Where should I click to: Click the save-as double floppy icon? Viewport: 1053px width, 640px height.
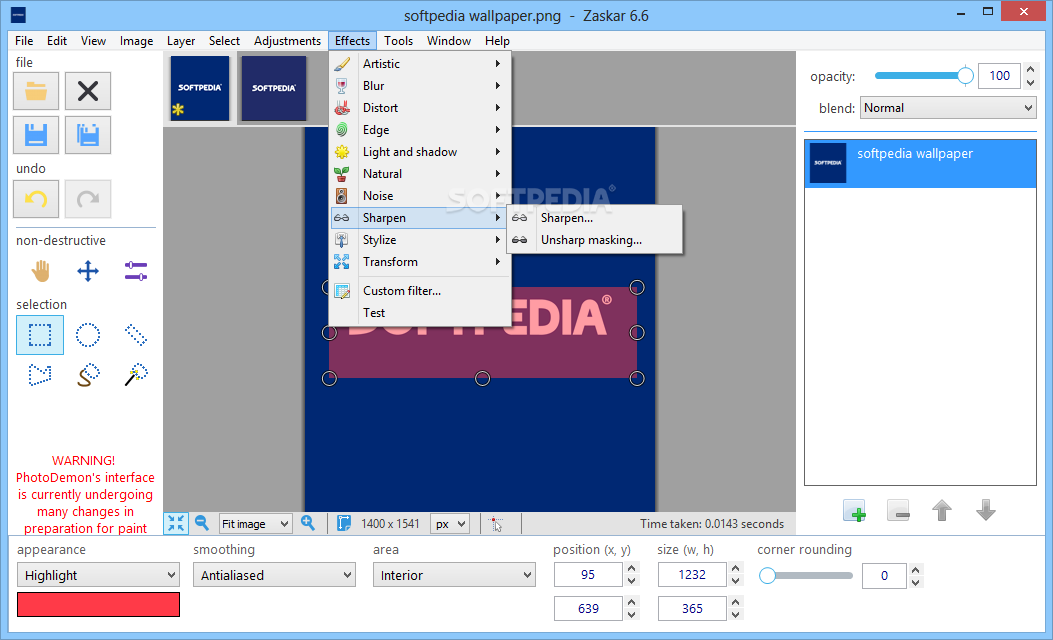coord(88,135)
